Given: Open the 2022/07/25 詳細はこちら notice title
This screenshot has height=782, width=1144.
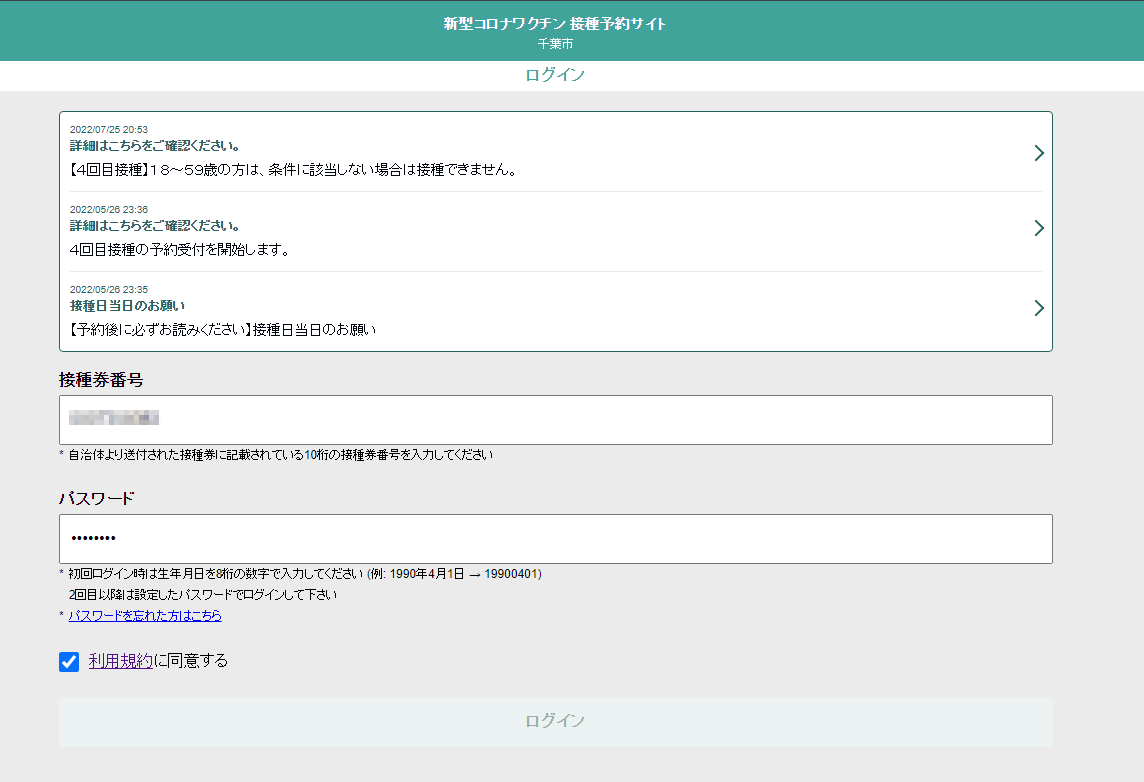Looking at the screenshot, I should (154, 146).
